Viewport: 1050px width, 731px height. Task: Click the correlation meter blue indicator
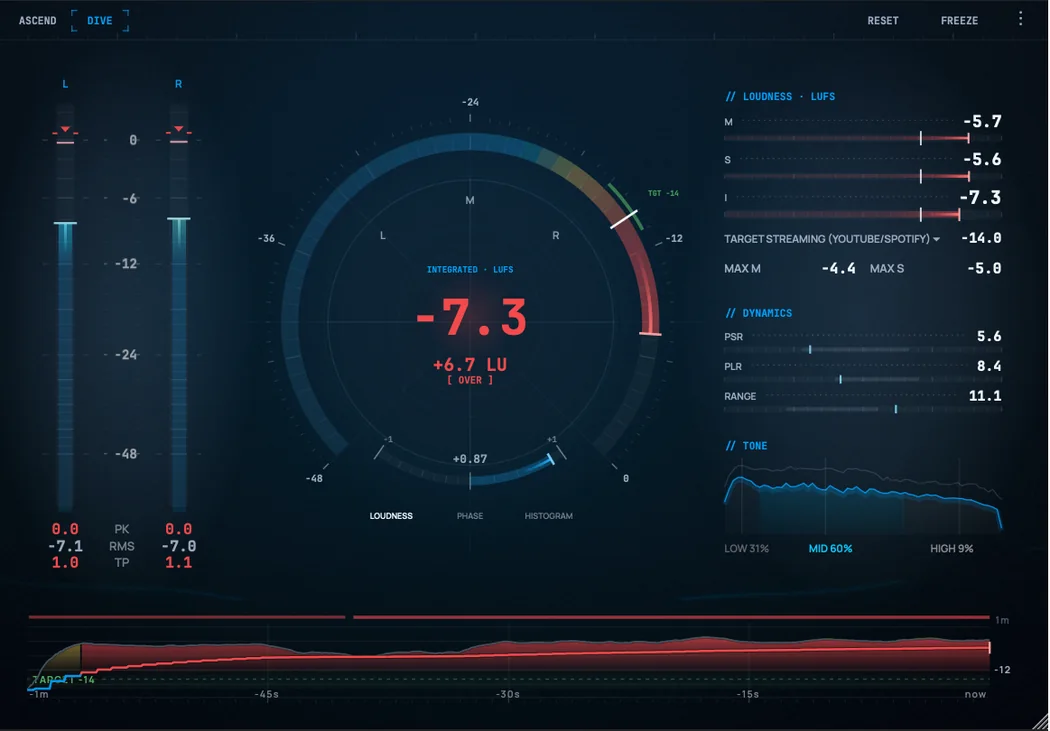(x=551, y=459)
